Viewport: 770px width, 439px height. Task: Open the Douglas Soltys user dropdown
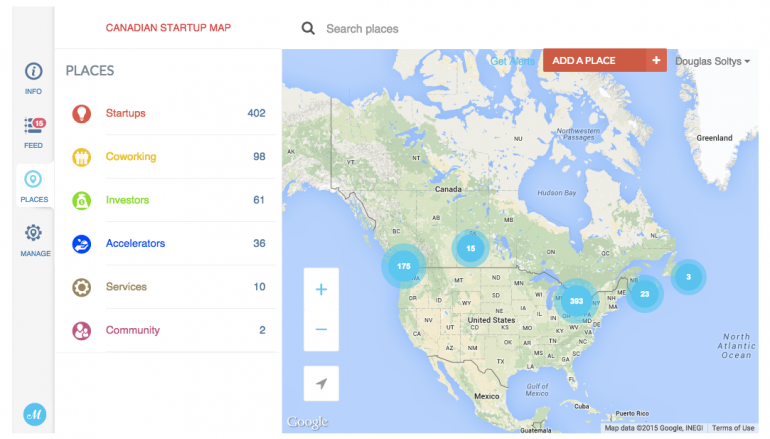tap(712, 61)
